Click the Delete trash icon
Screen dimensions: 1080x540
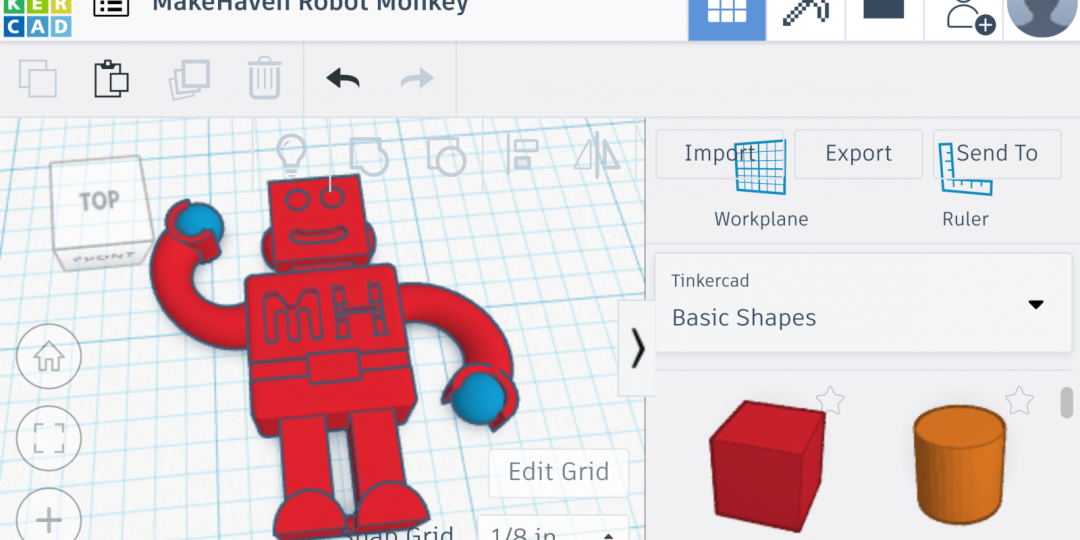(264, 78)
